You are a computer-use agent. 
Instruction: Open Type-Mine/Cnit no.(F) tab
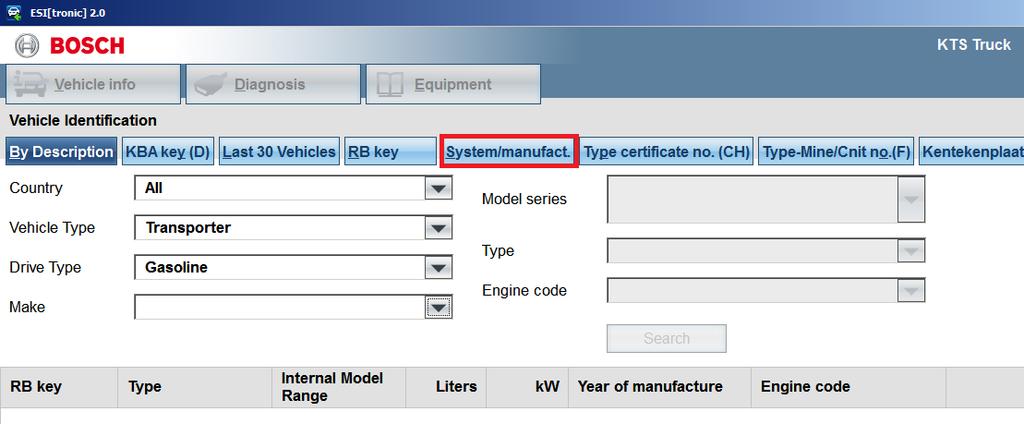837,152
